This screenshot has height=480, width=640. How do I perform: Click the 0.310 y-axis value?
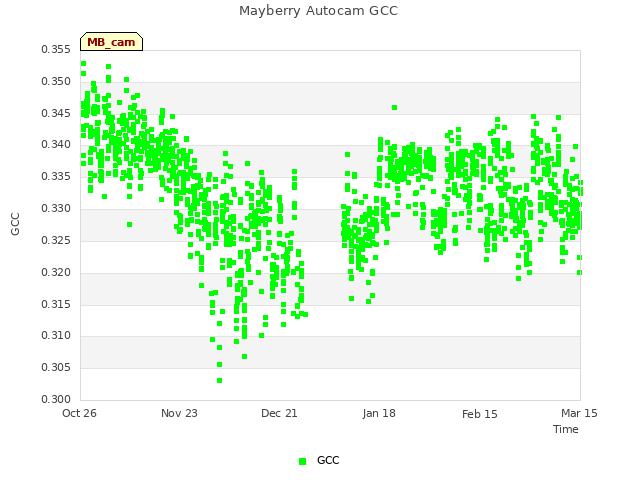56,336
